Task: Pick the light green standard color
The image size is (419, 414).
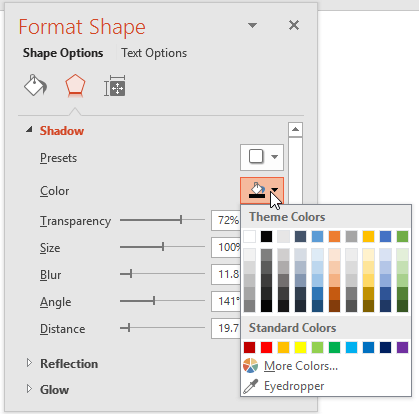Action: pyautogui.click(x=317, y=347)
